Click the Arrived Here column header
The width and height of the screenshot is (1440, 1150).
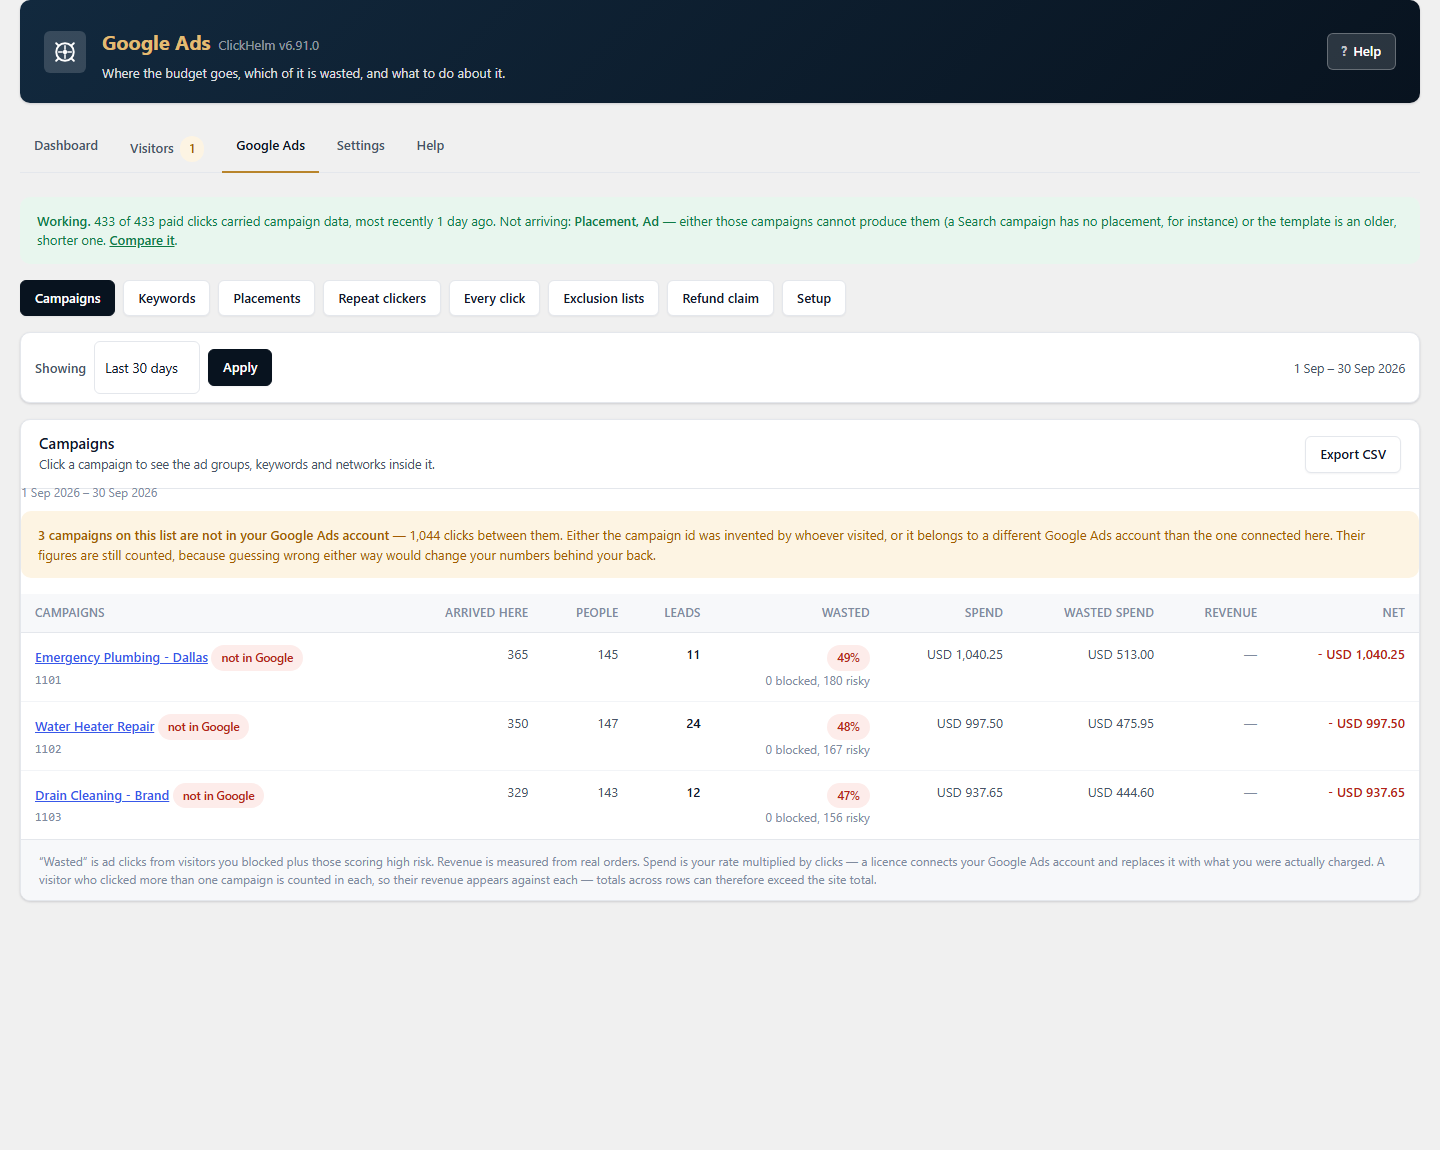pyautogui.click(x=486, y=613)
